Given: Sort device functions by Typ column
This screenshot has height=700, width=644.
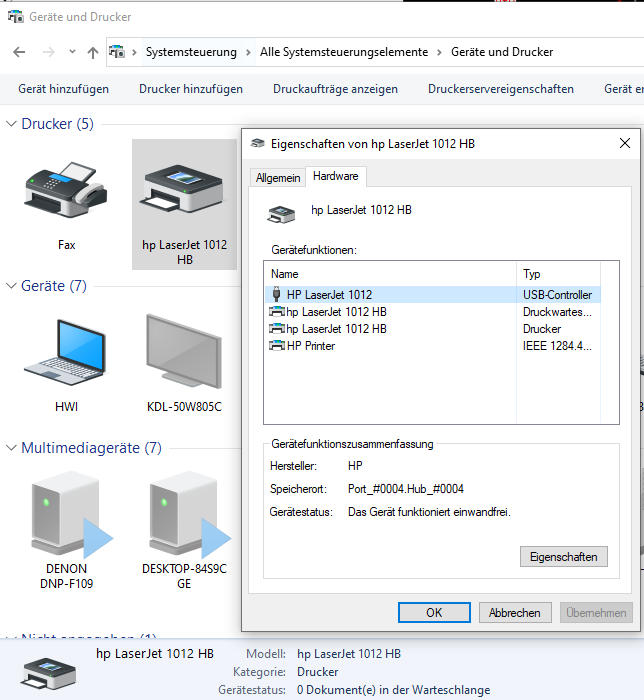Looking at the screenshot, I should click(x=558, y=274).
